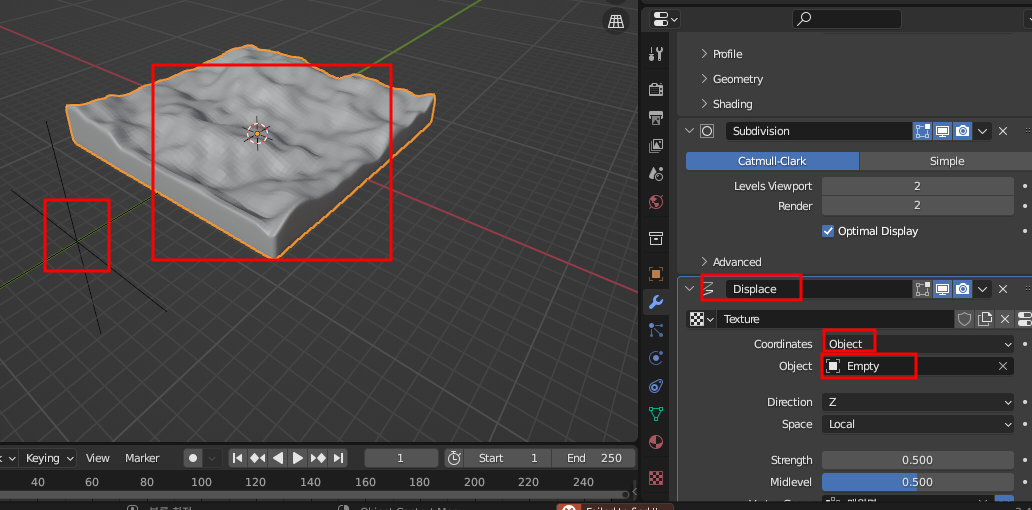Viewport: 1032px width, 510px height.
Task: Toggle Subdivision edit mode display
Action: point(922,131)
